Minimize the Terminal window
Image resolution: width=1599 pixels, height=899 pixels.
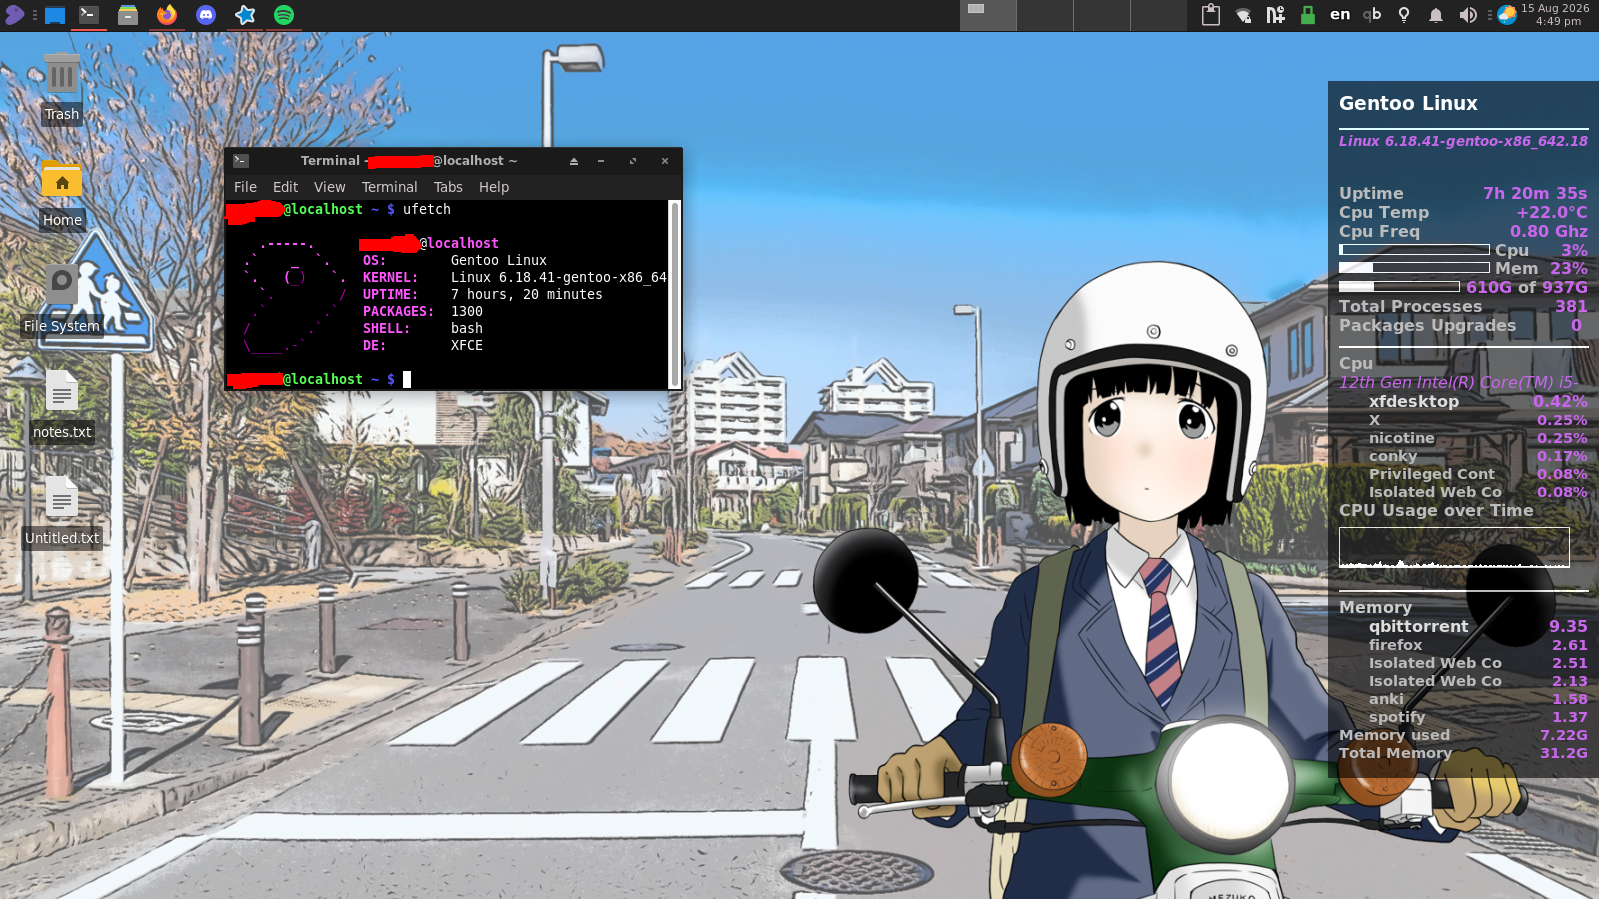(x=601, y=161)
